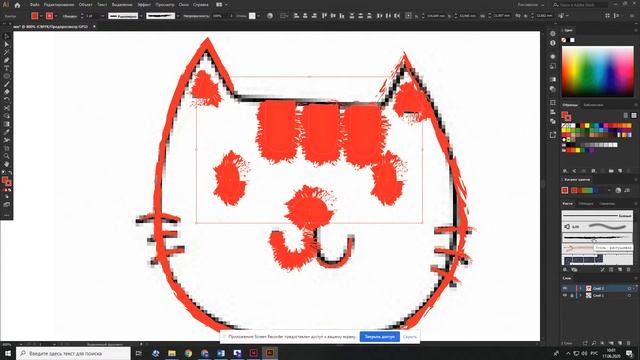The height and width of the screenshot is (360, 640).
Task: Delete brush with Brushes panel trash icon
Action: [x=629, y=270]
